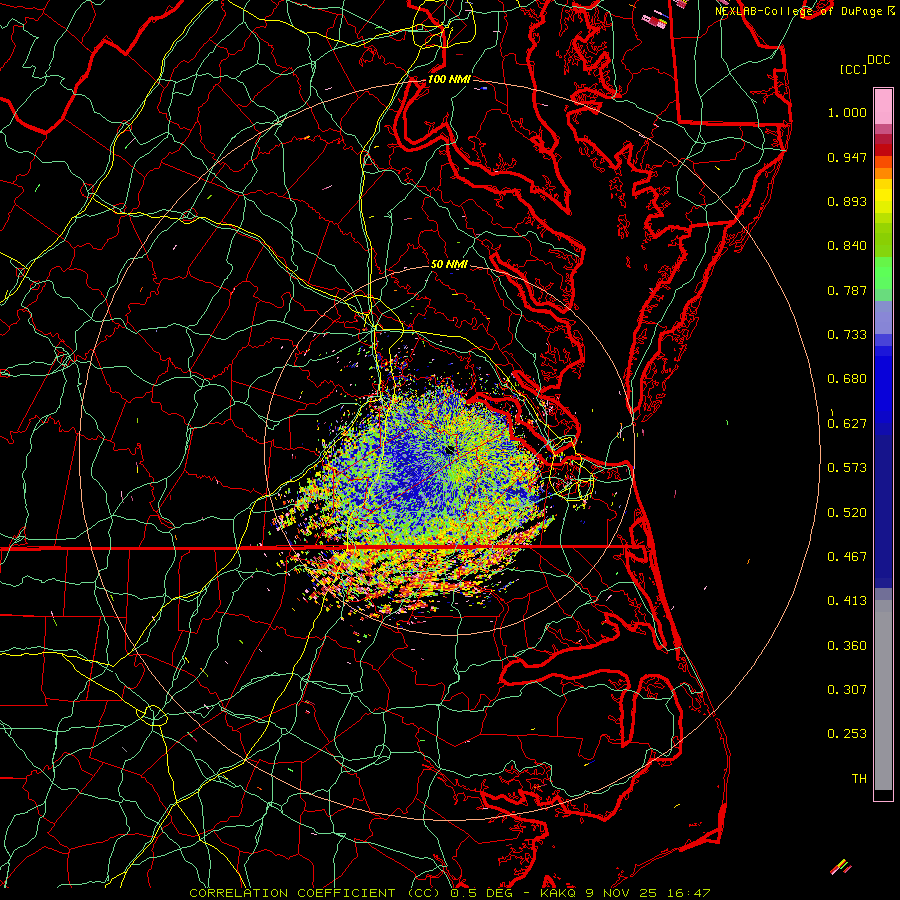Pick the dark red color bar segment
The width and height of the screenshot is (900, 900).
[x=883, y=149]
